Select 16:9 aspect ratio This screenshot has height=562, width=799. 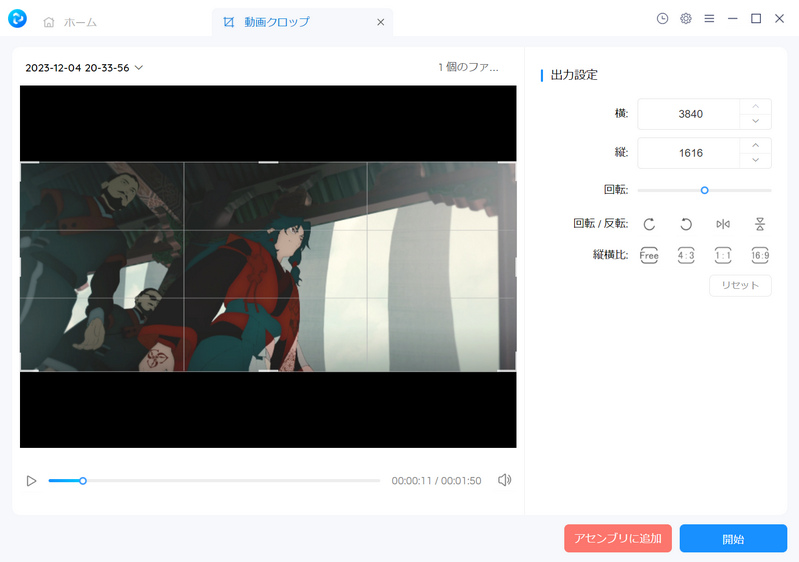760,255
